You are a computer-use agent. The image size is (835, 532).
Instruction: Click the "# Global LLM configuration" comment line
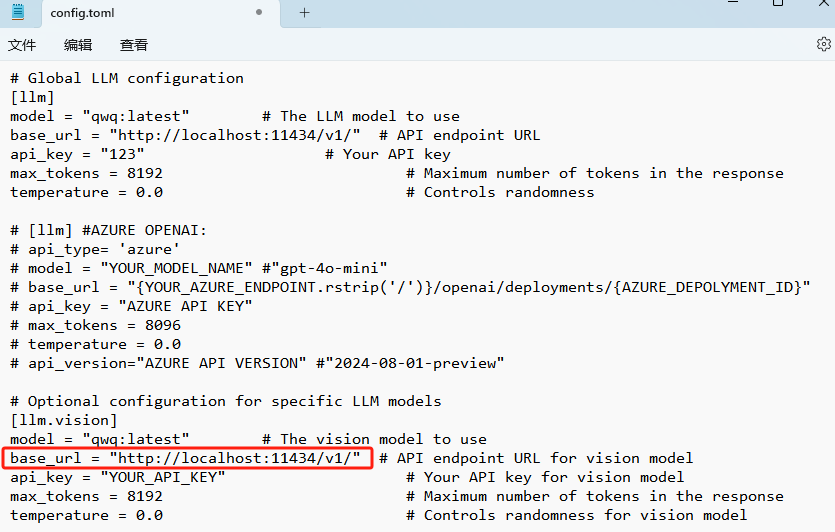[127, 78]
